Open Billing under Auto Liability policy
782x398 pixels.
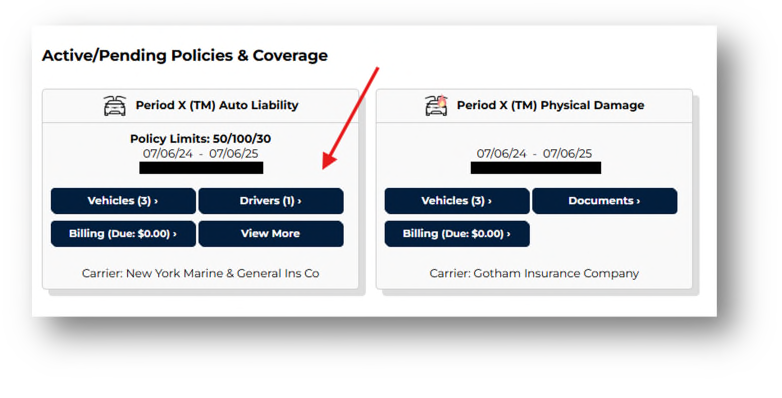123,234
